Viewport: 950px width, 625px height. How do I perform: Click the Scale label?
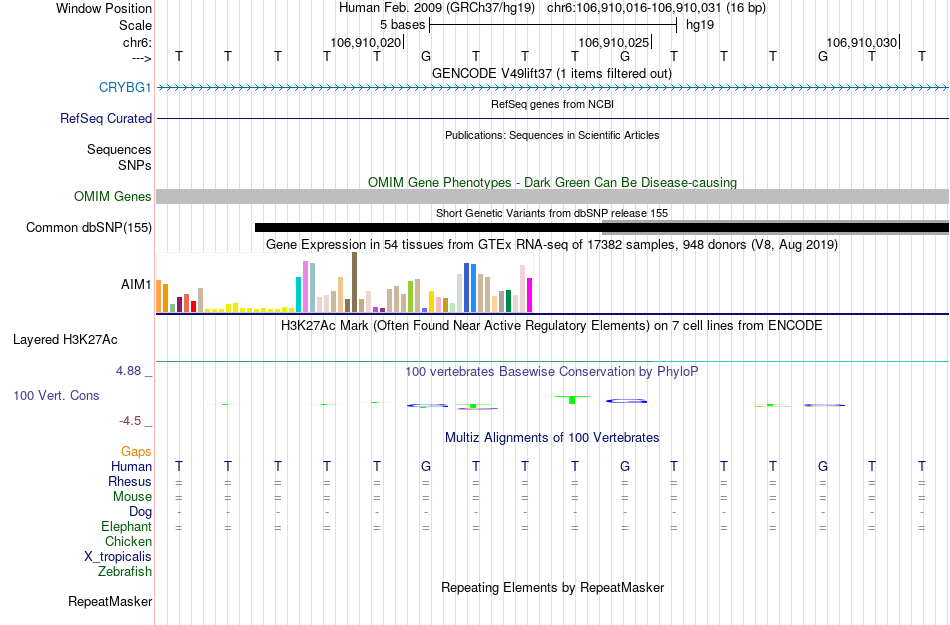[135, 25]
